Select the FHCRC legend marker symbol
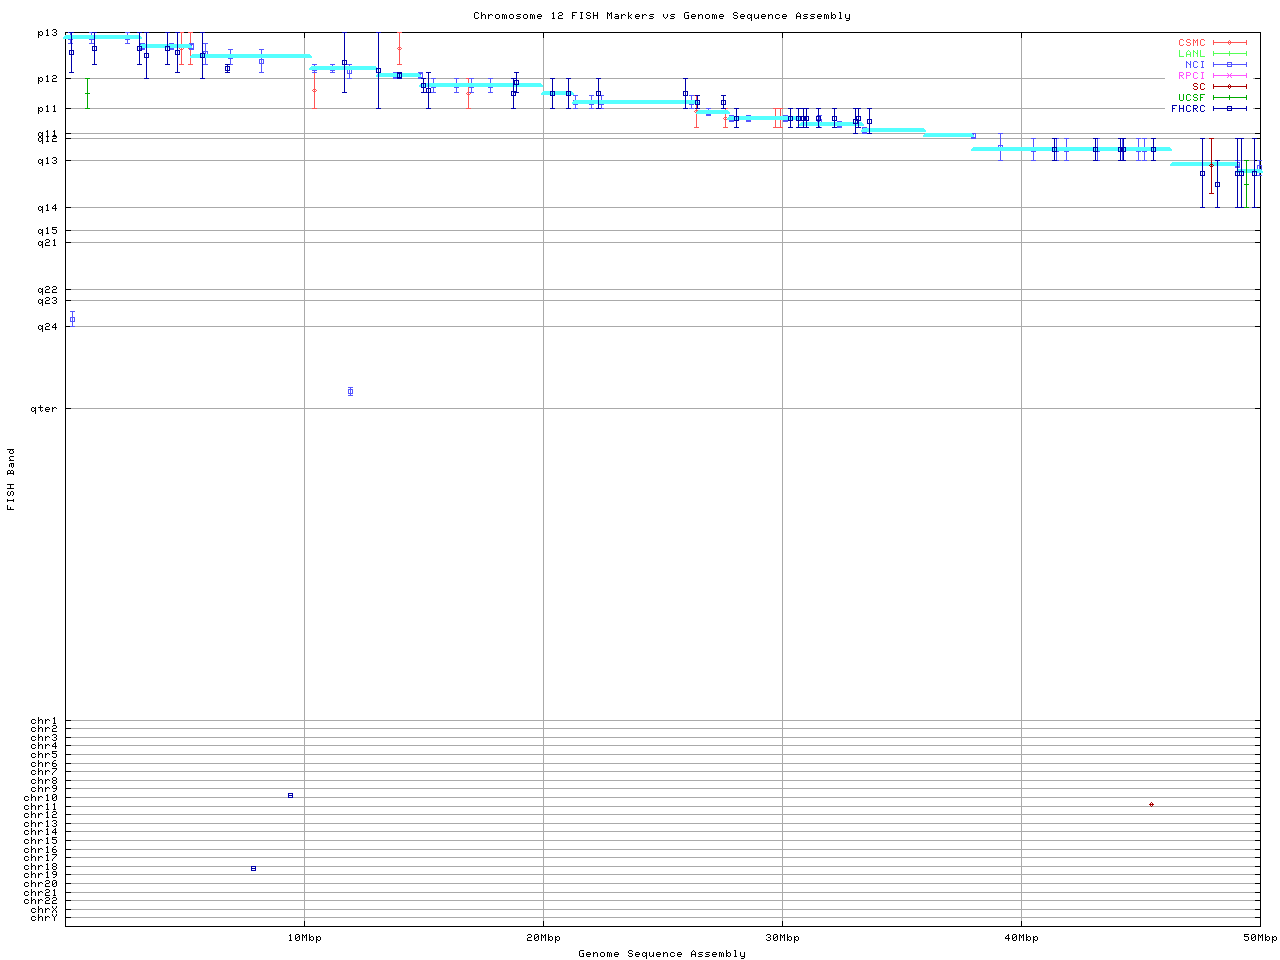This screenshot has width=1280, height=960. (x=1229, y=108)
